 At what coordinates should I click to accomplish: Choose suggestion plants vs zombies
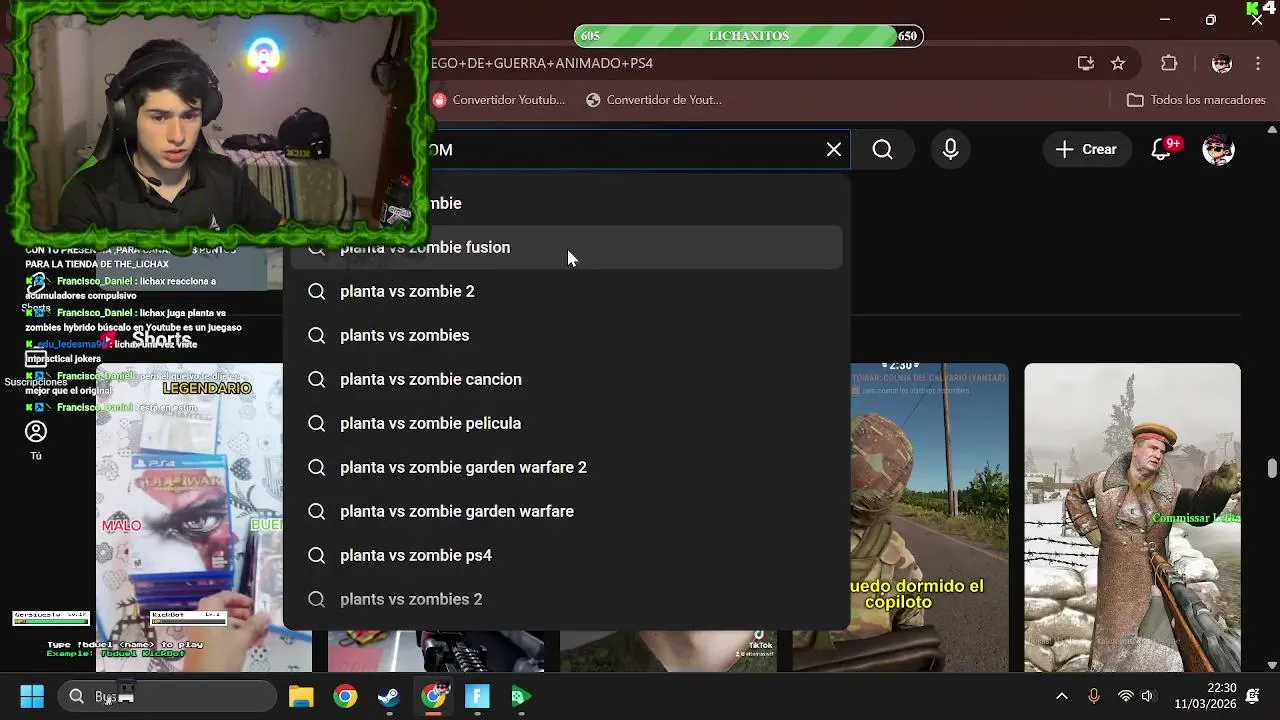(x=567, y=335)
